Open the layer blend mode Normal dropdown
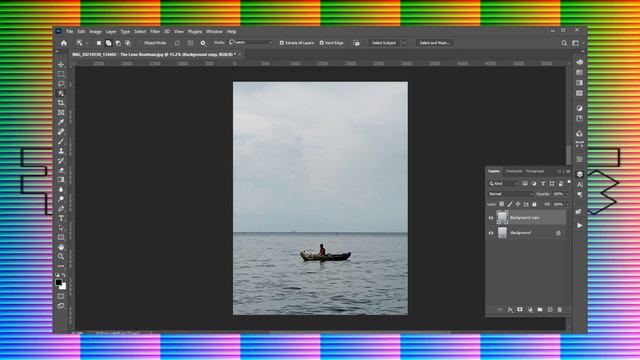 coord(511,194)
